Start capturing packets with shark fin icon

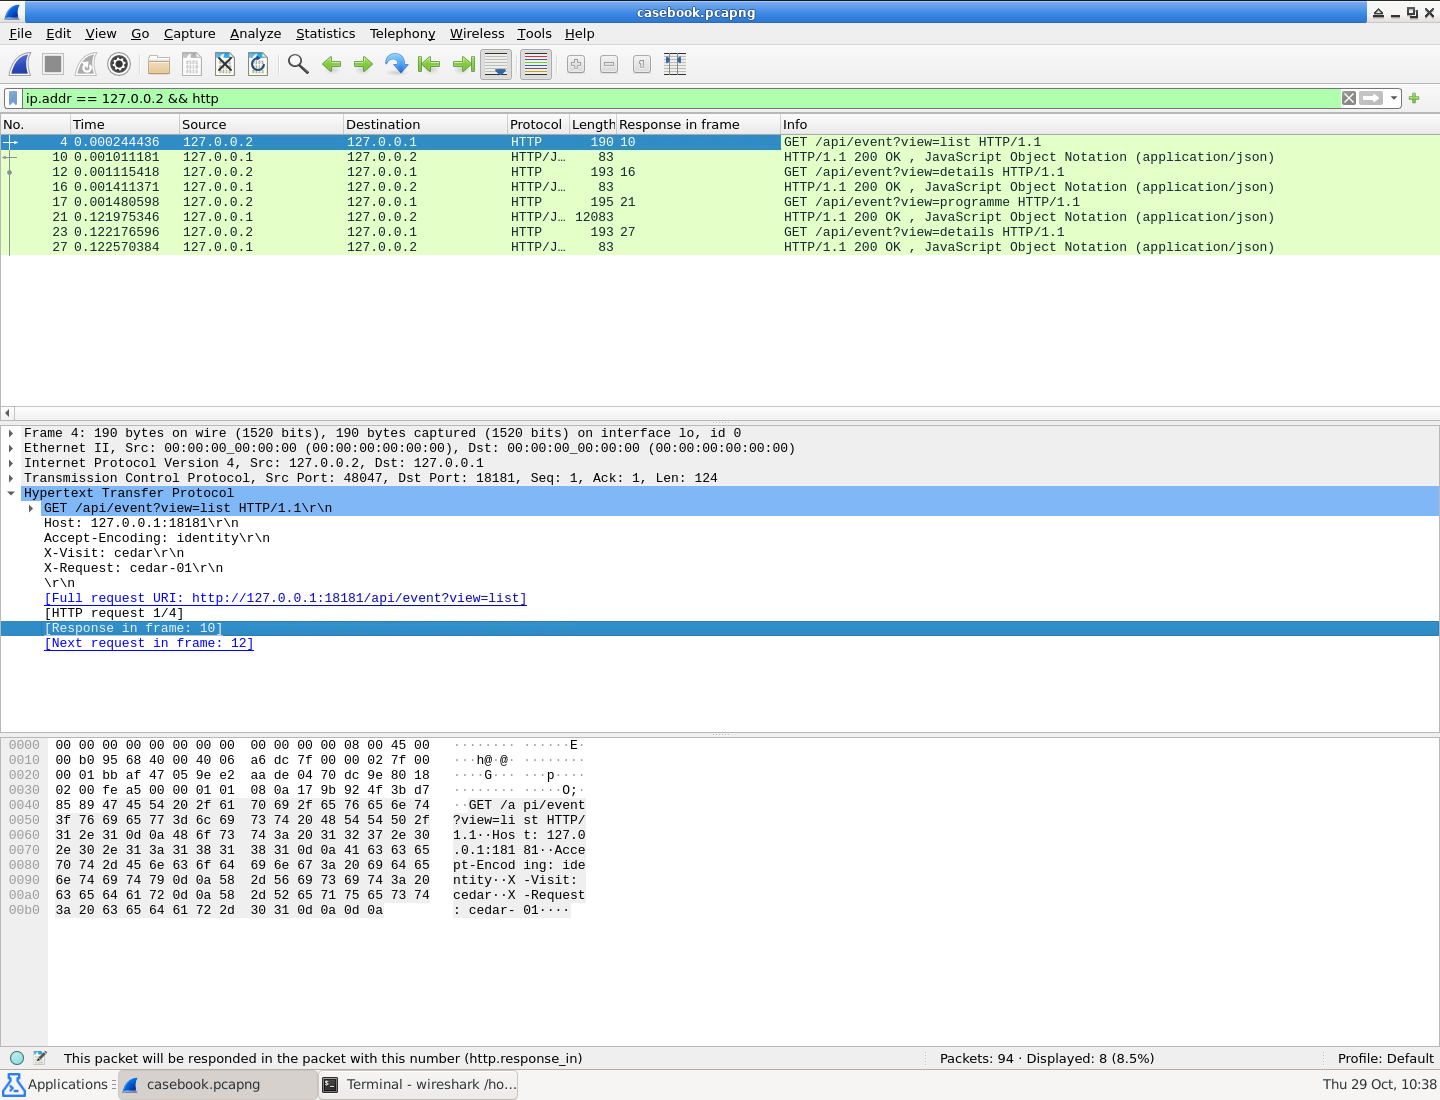(x=20, y=64)
